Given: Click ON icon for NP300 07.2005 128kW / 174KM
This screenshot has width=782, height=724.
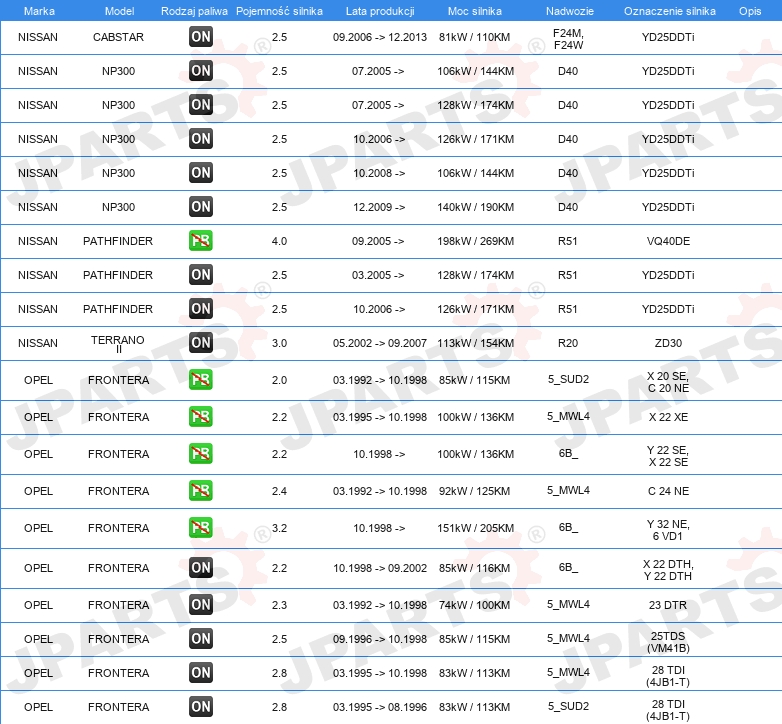Looking at the screenshot, I should 201,104.
